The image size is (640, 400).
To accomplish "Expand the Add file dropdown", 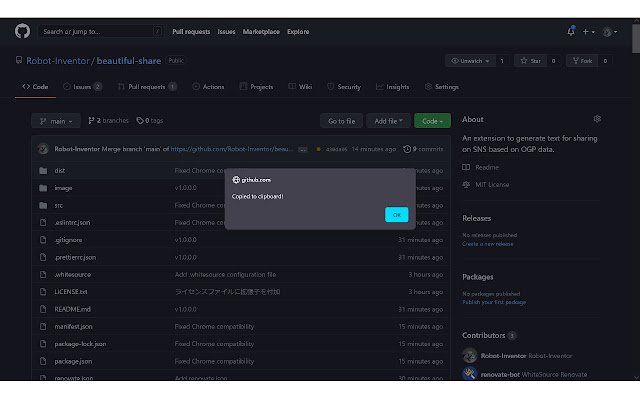I will pos(388,121).
